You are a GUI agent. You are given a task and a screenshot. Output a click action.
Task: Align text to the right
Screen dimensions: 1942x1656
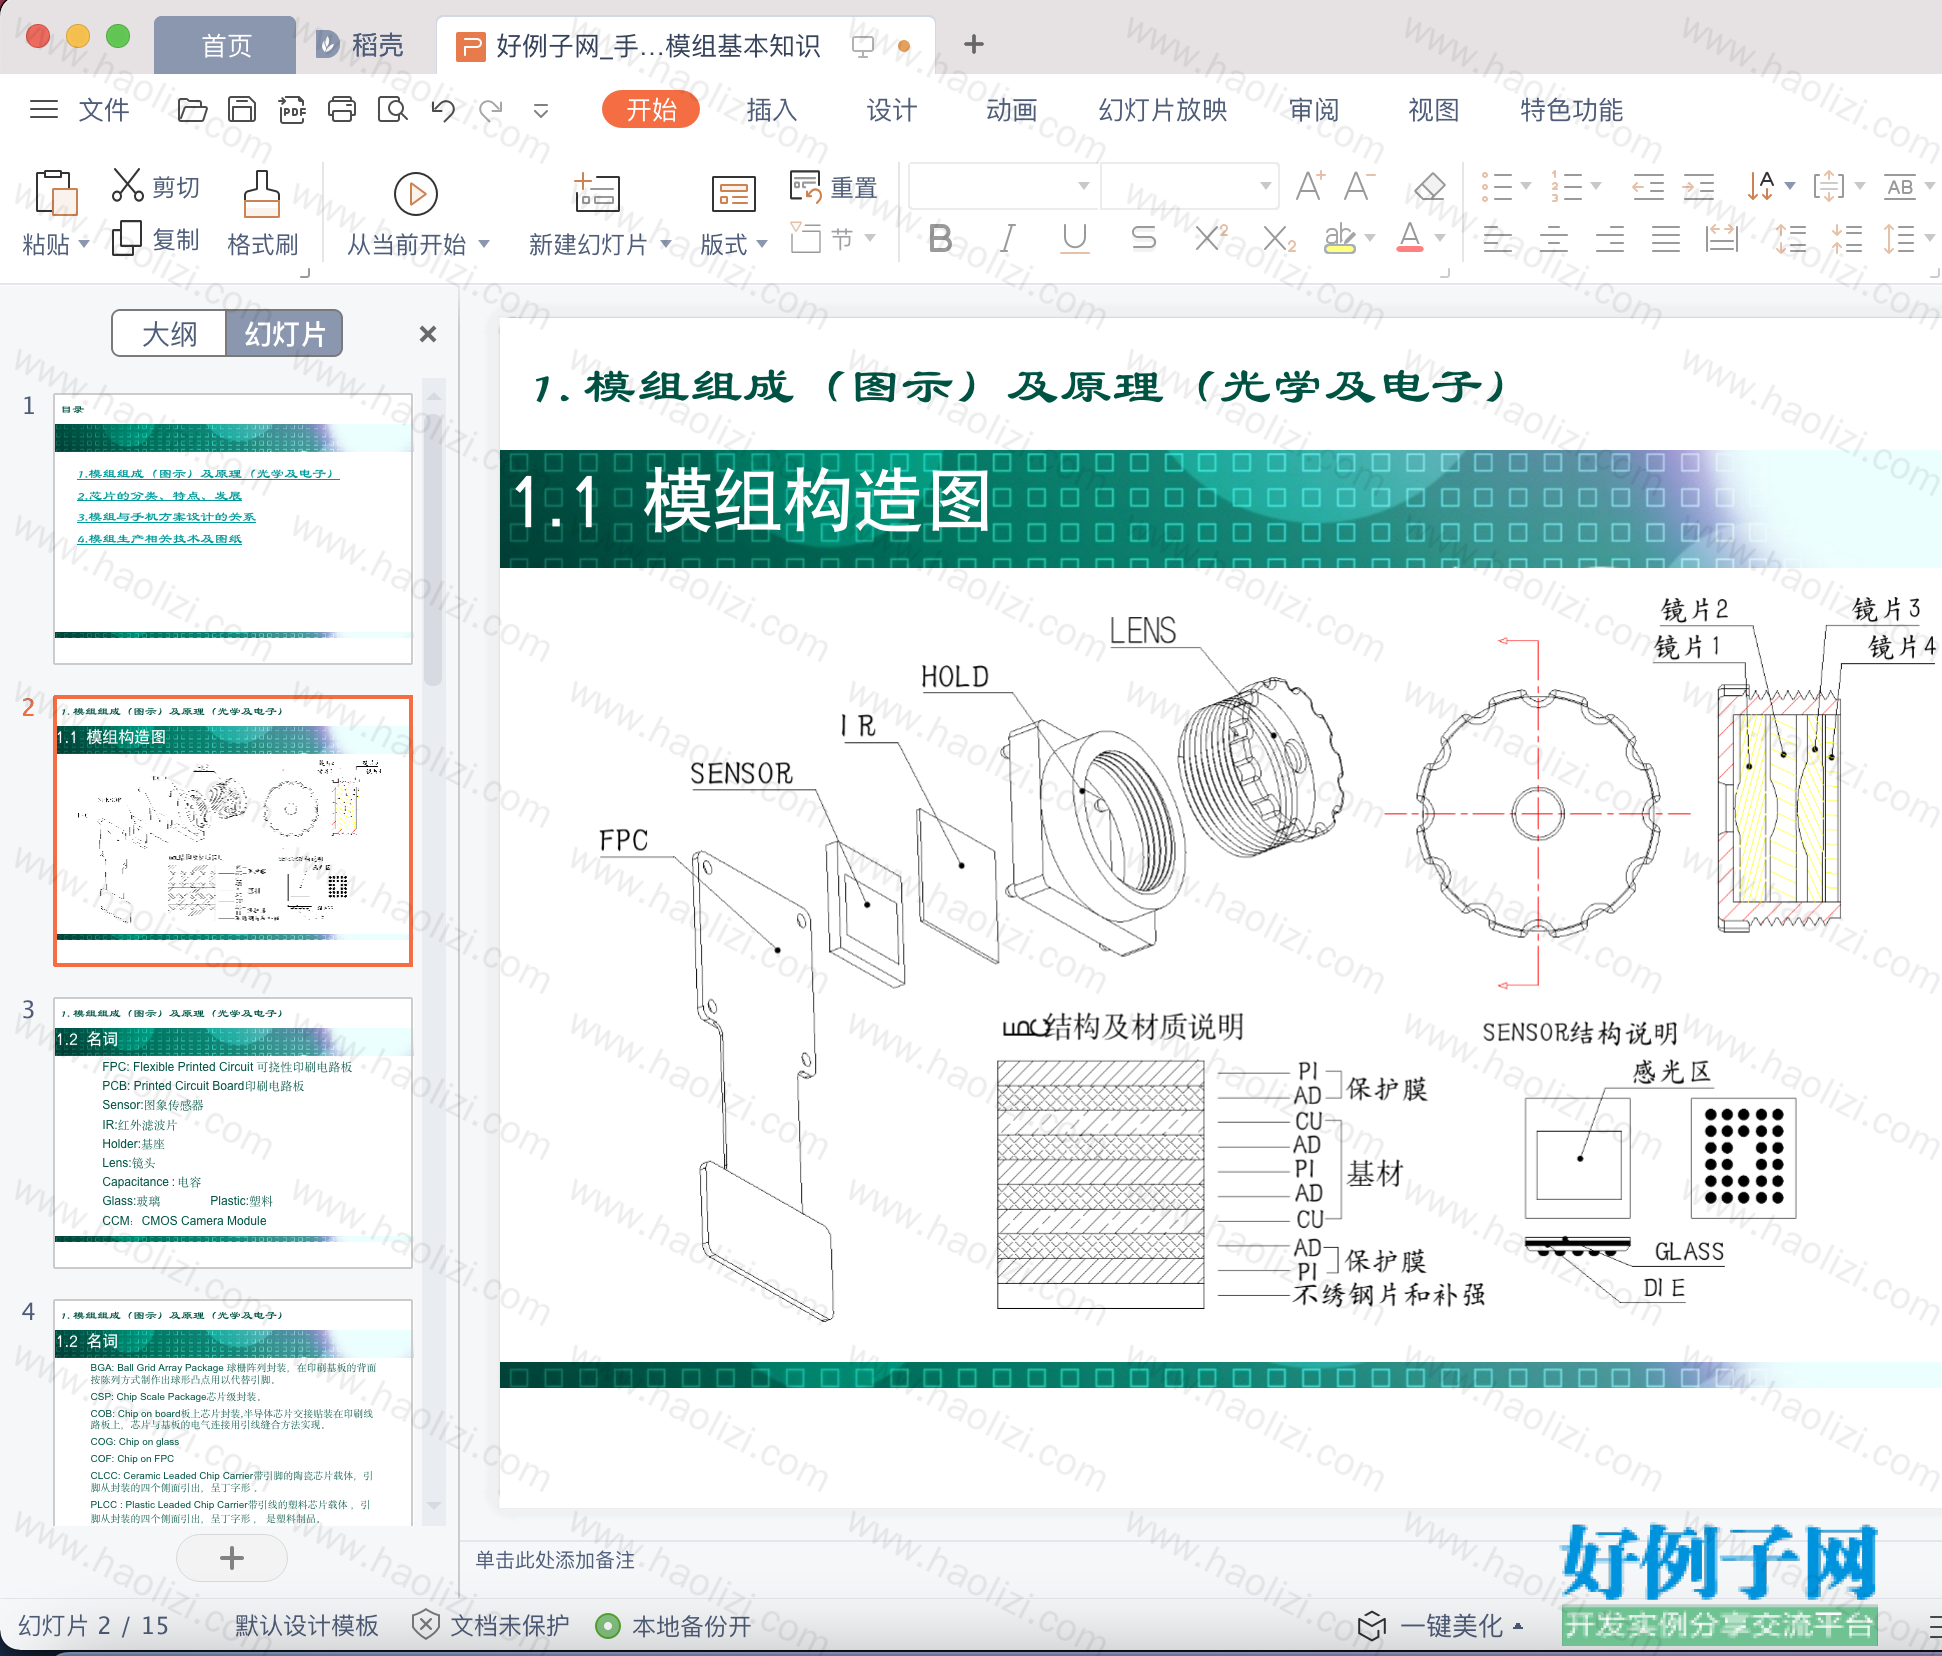(x=1609, y=239)
